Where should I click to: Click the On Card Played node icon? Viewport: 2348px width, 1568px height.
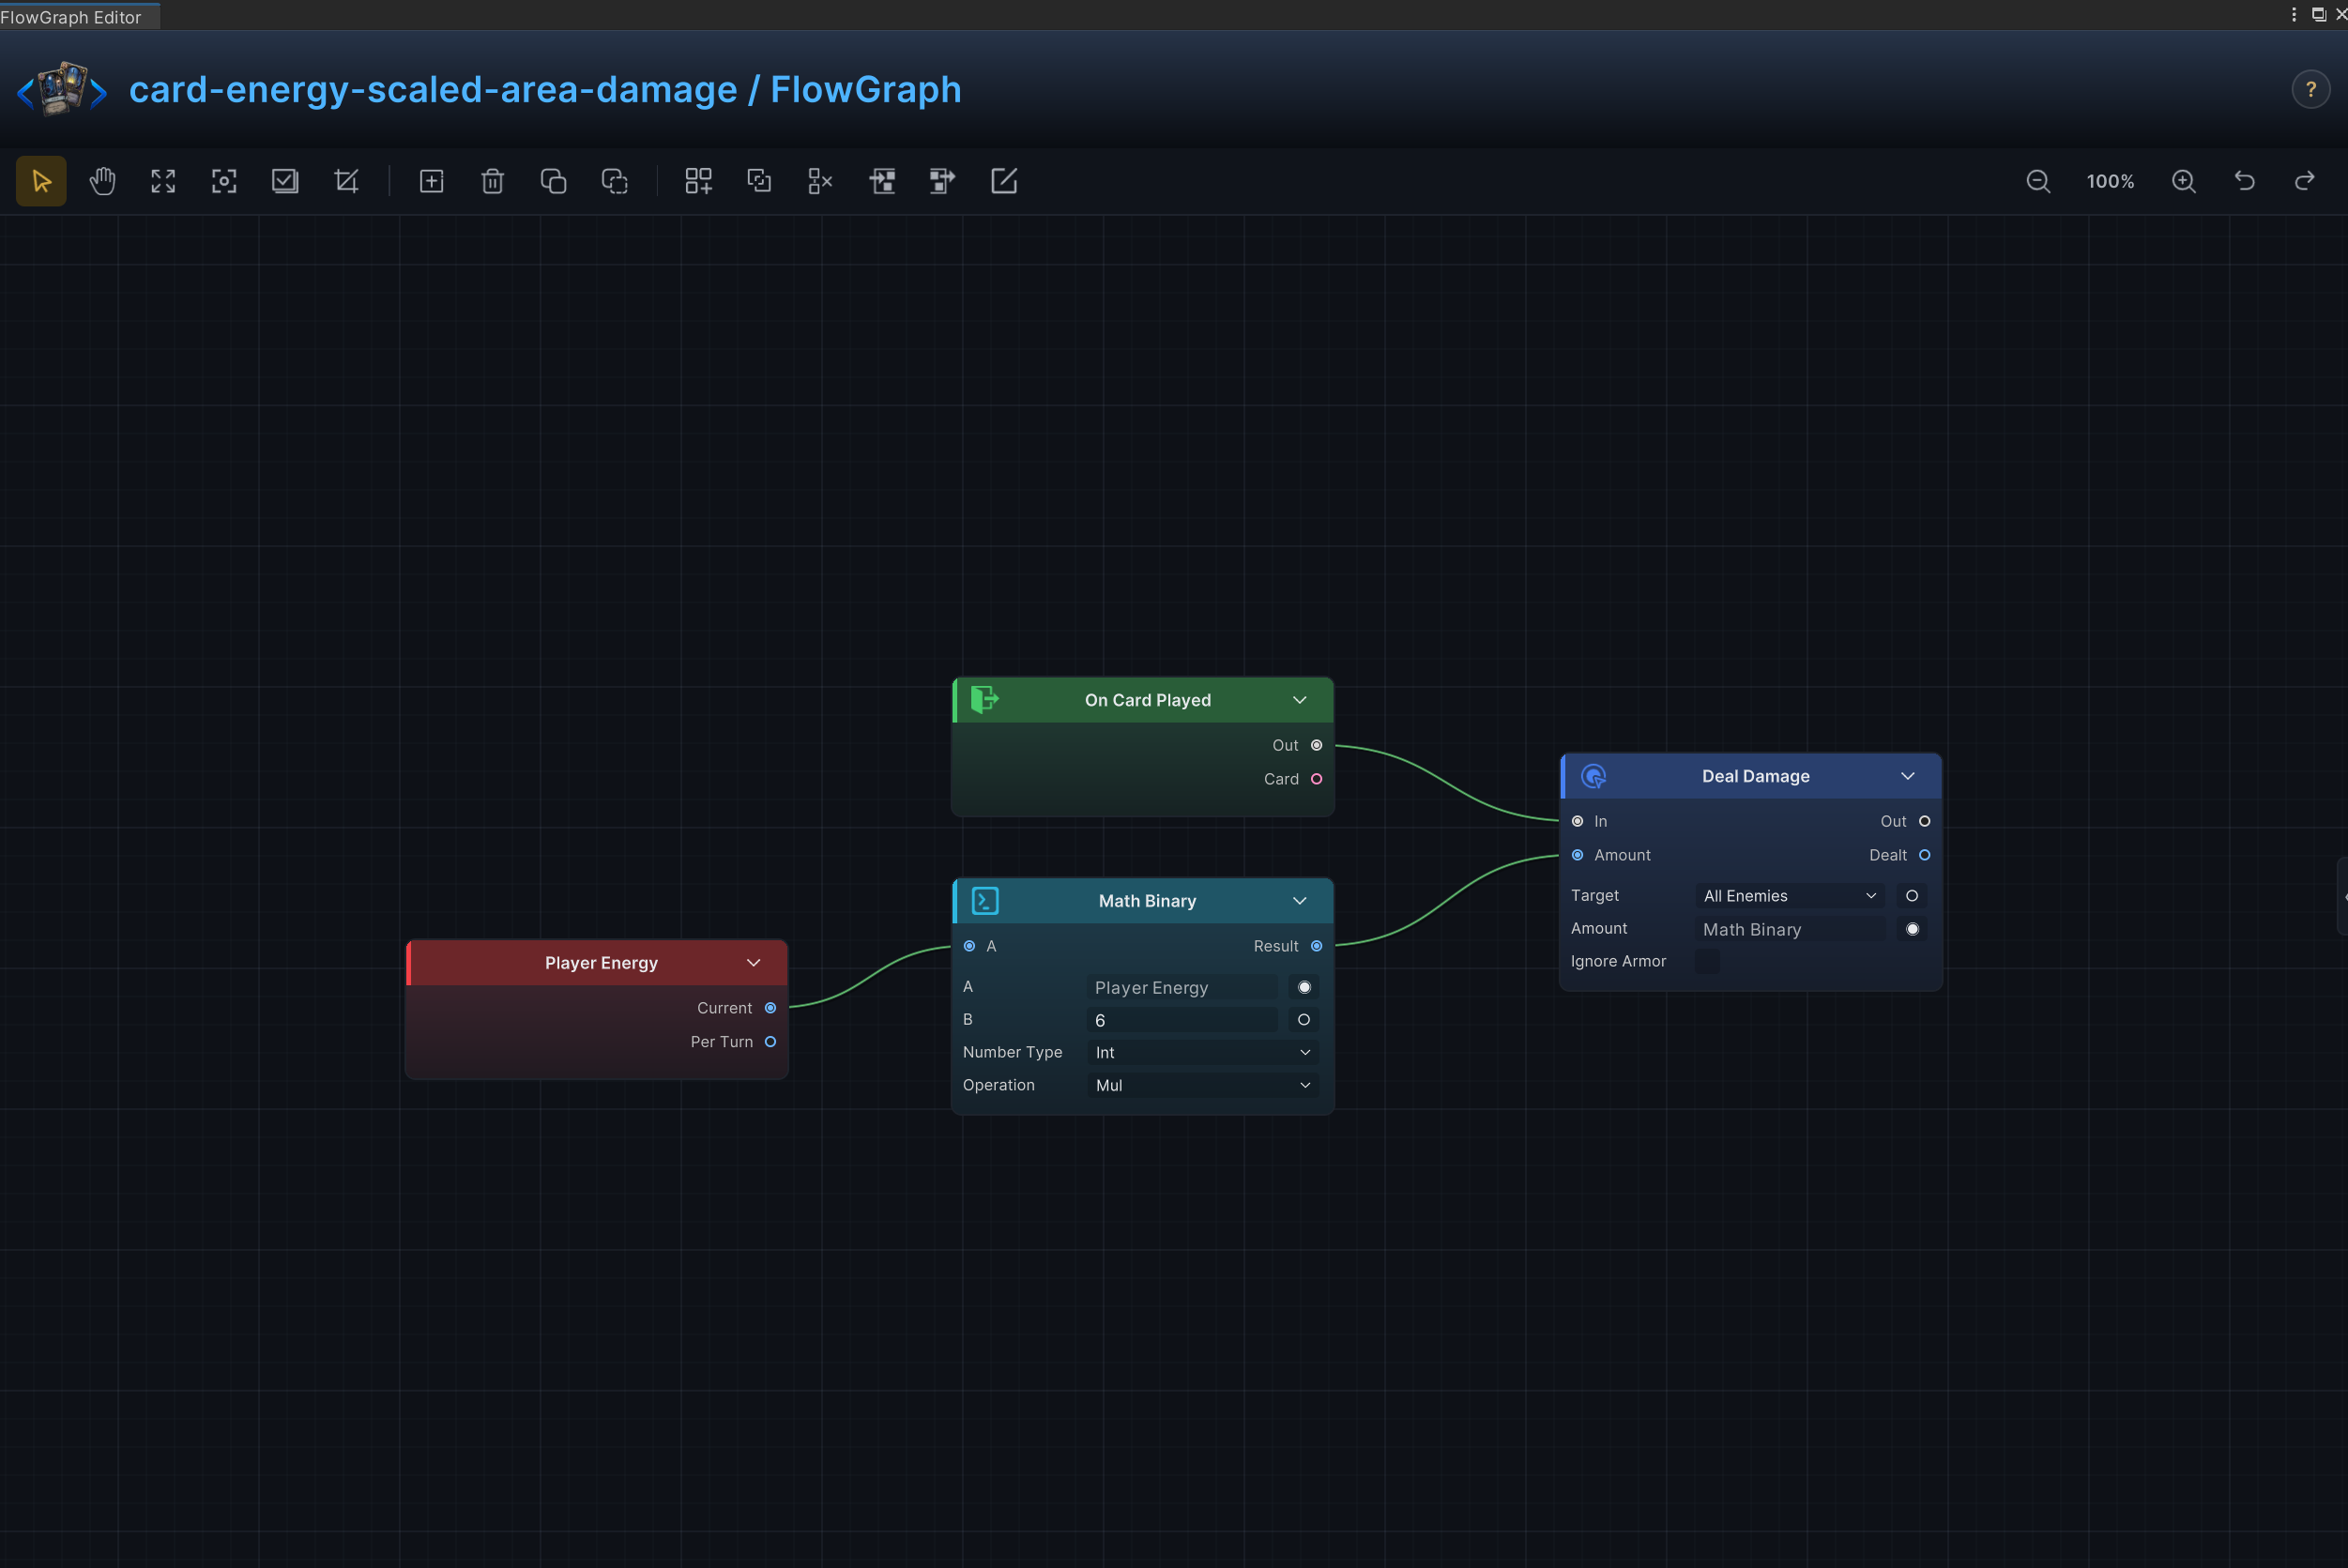click(984, 699)
